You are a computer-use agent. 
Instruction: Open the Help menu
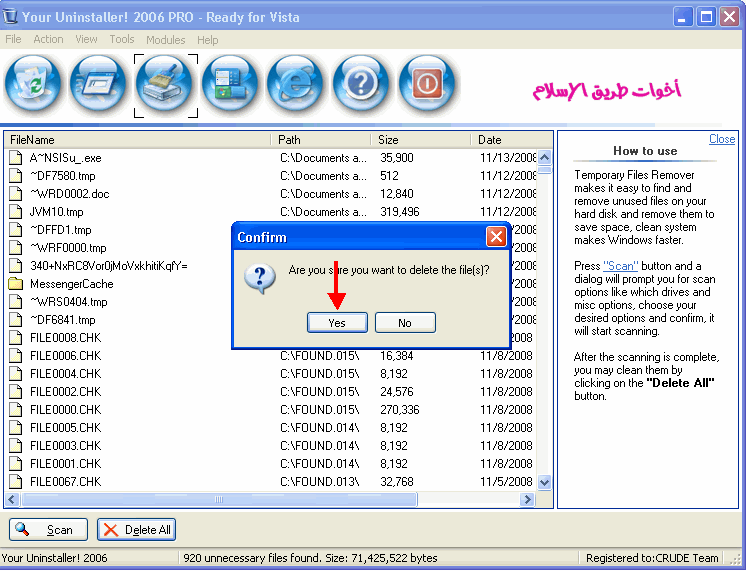click(x=207, y=40)
